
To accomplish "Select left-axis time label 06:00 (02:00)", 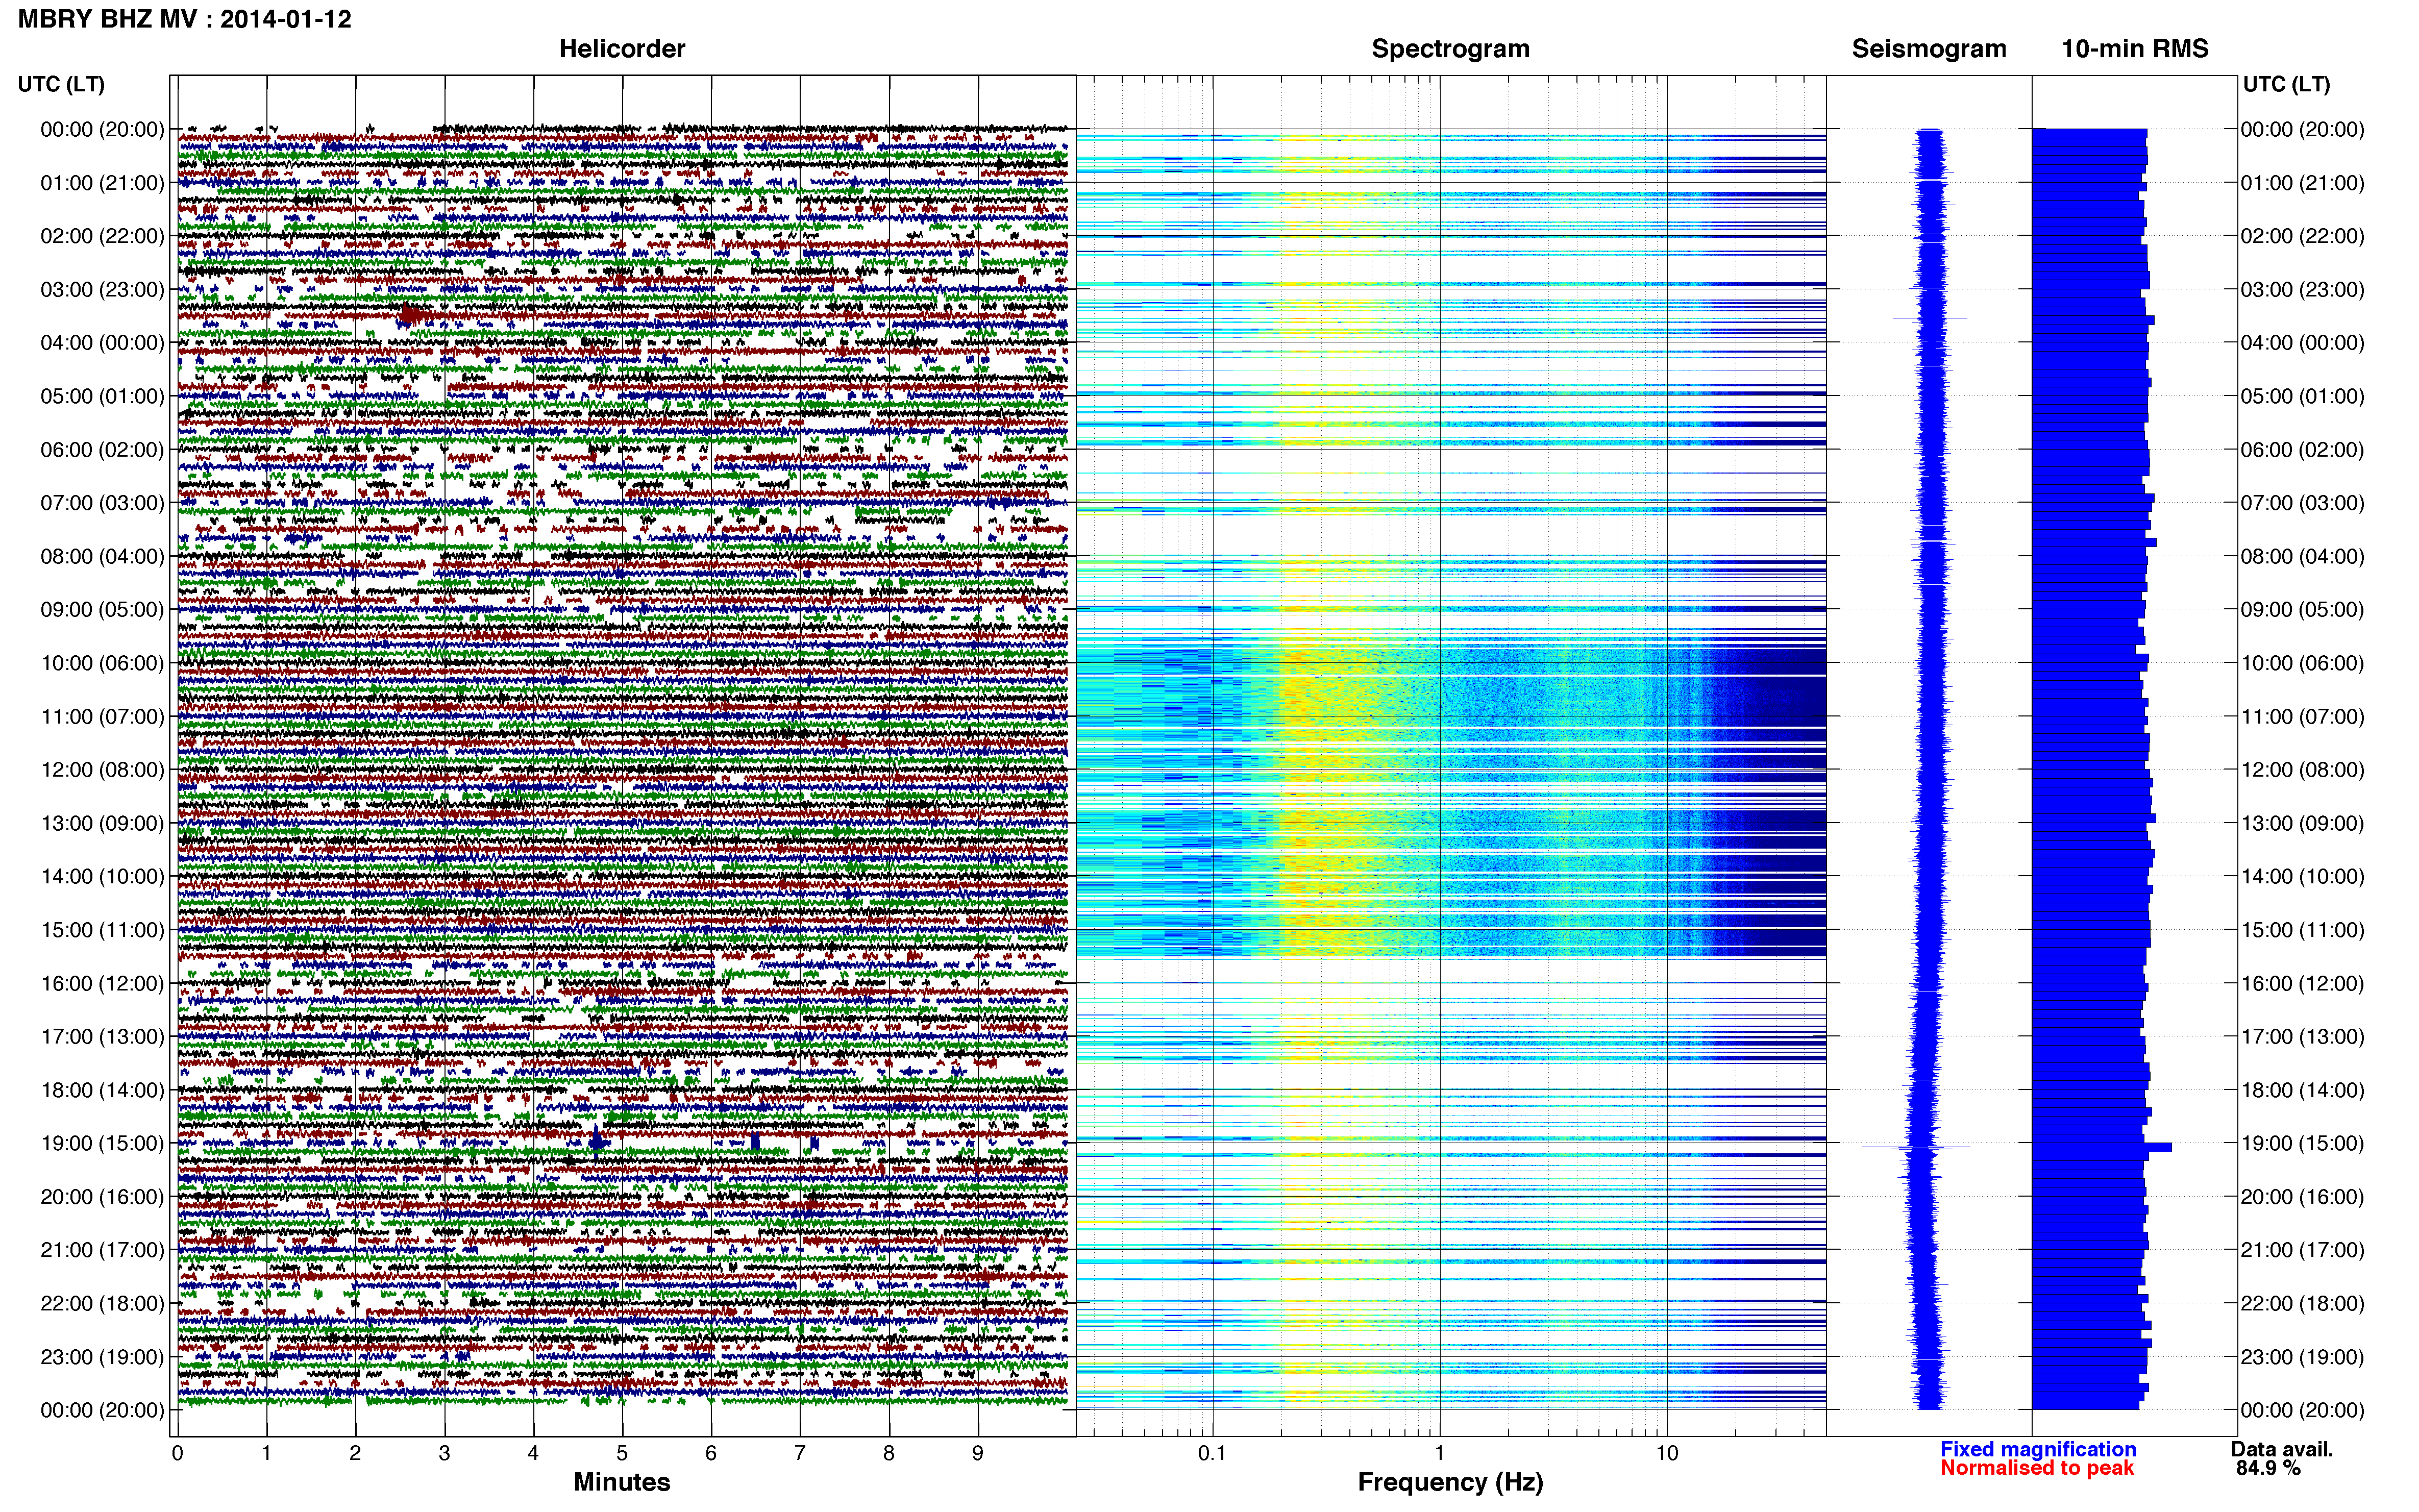I will click(102, 450).
